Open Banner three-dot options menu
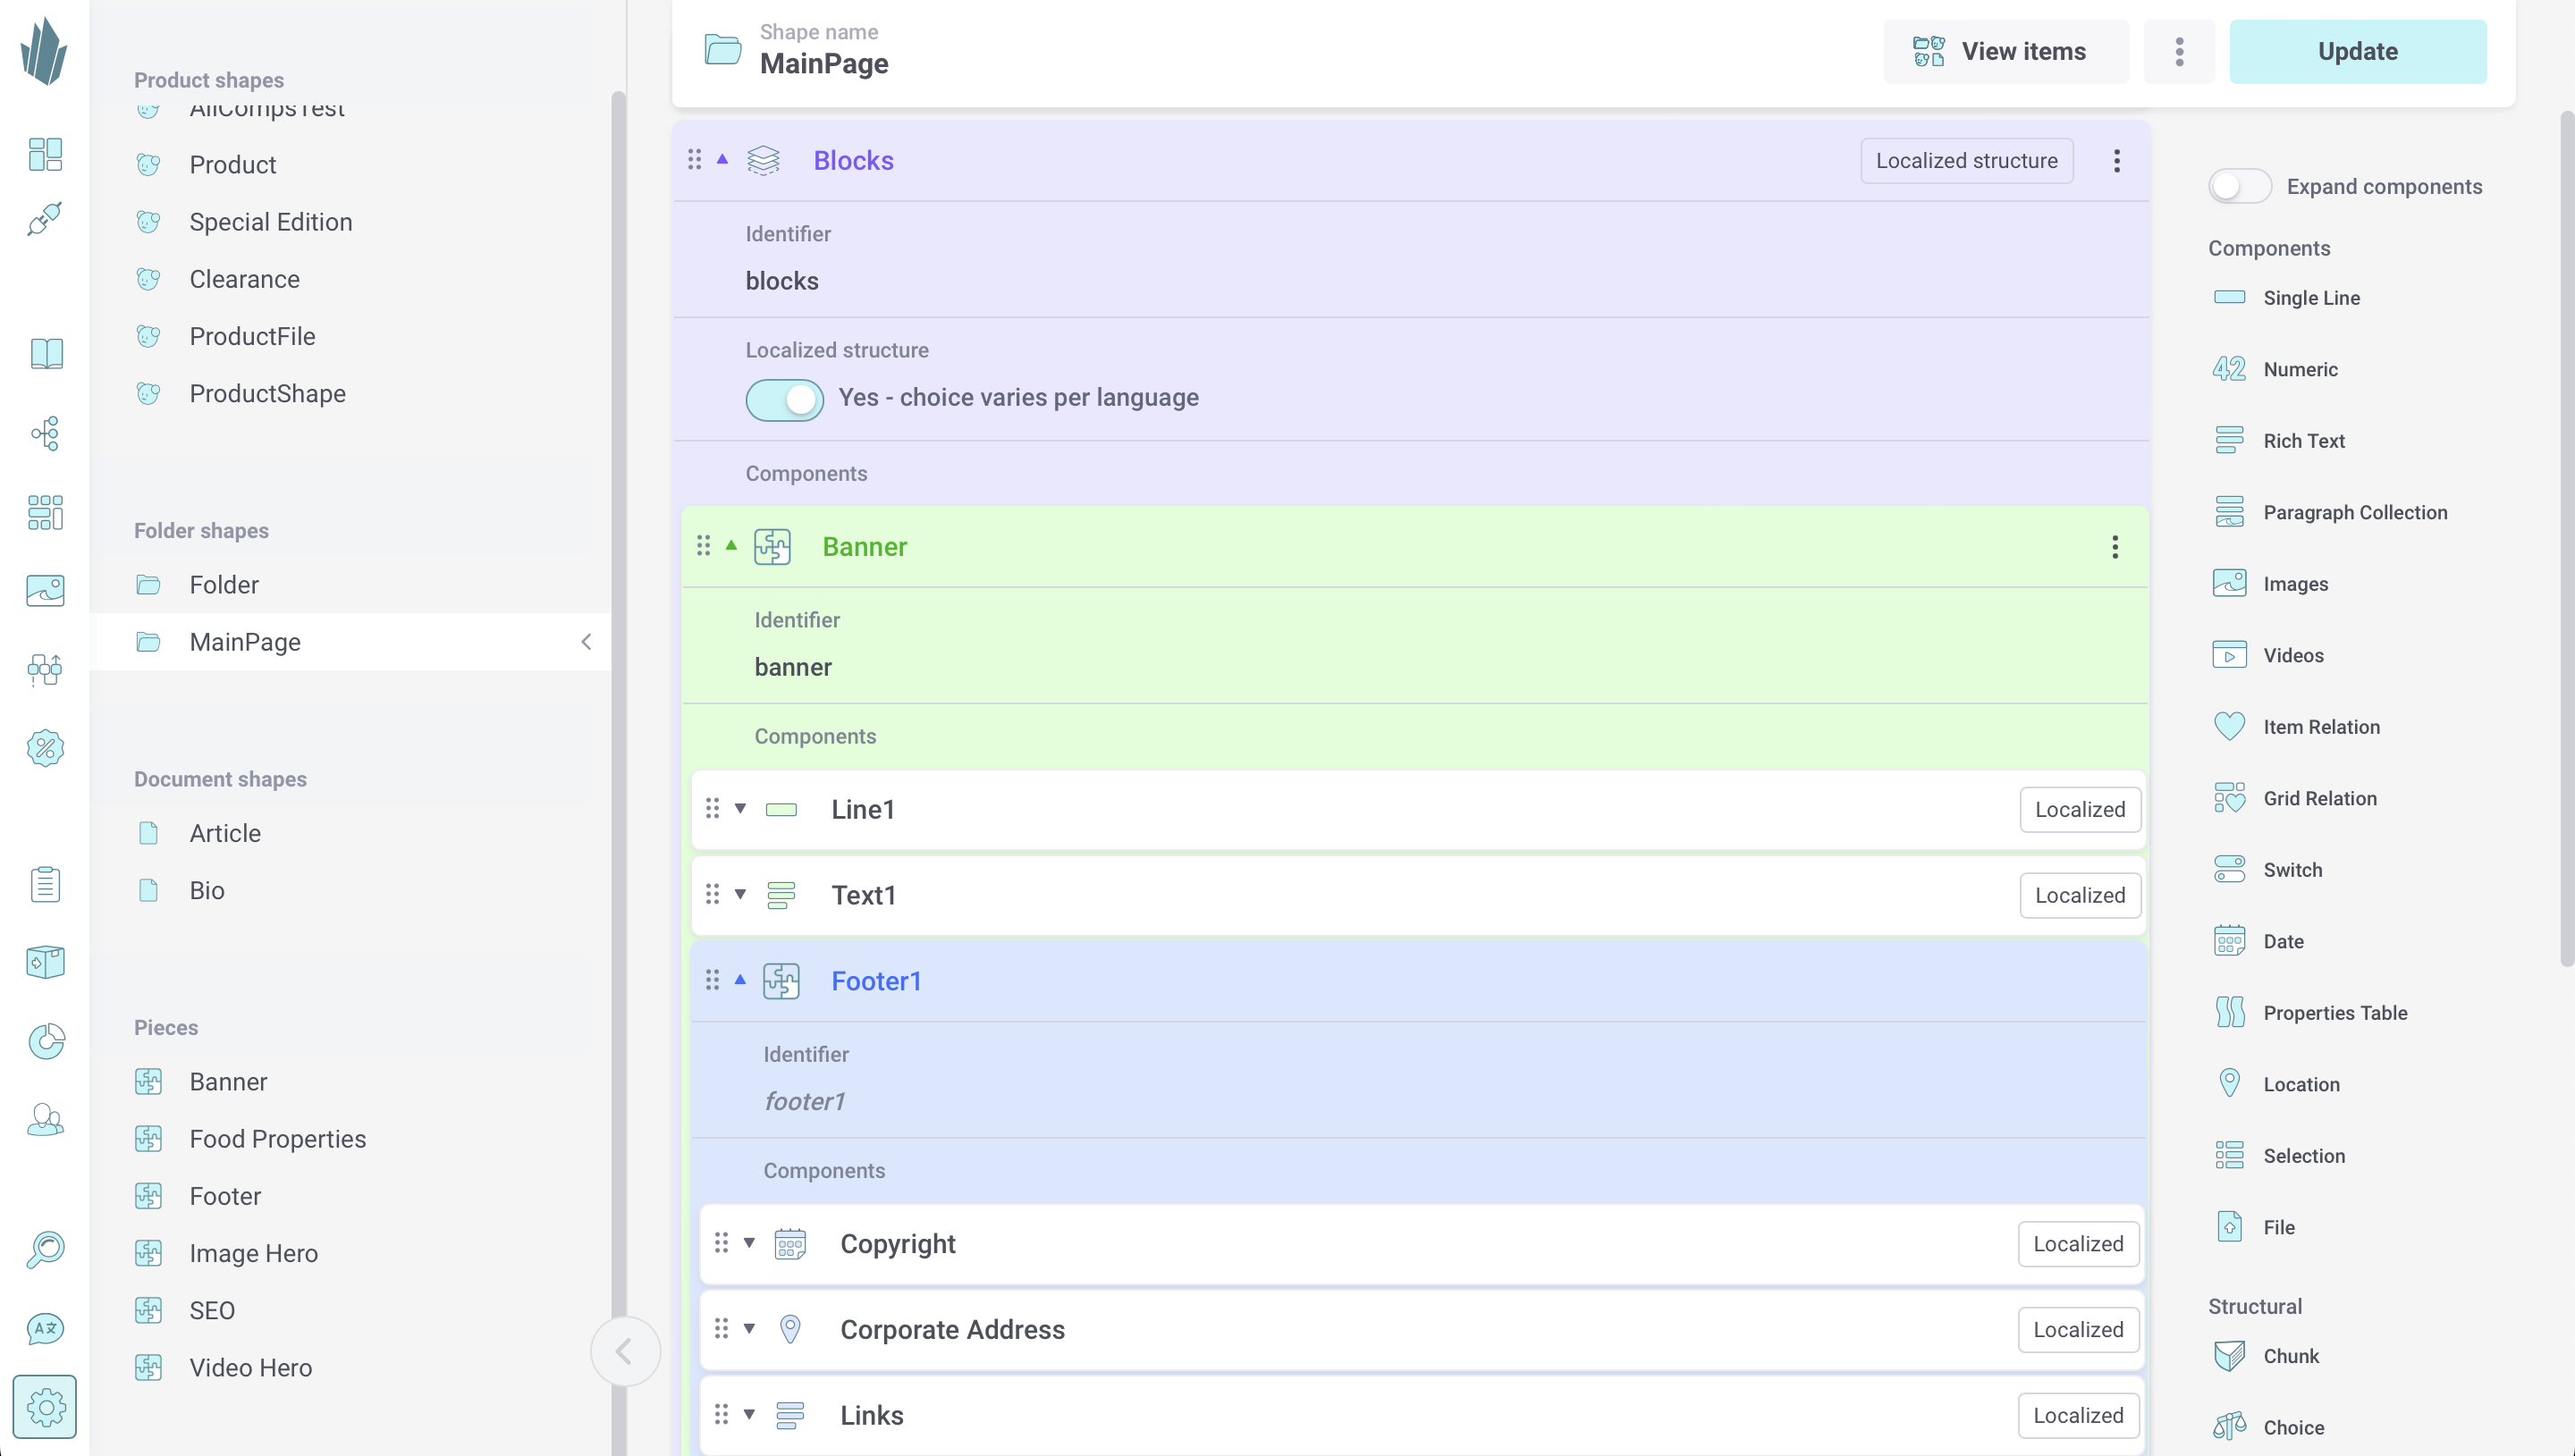Viewport: 2575px width, 1456px height. click(x=2115, y=547)
